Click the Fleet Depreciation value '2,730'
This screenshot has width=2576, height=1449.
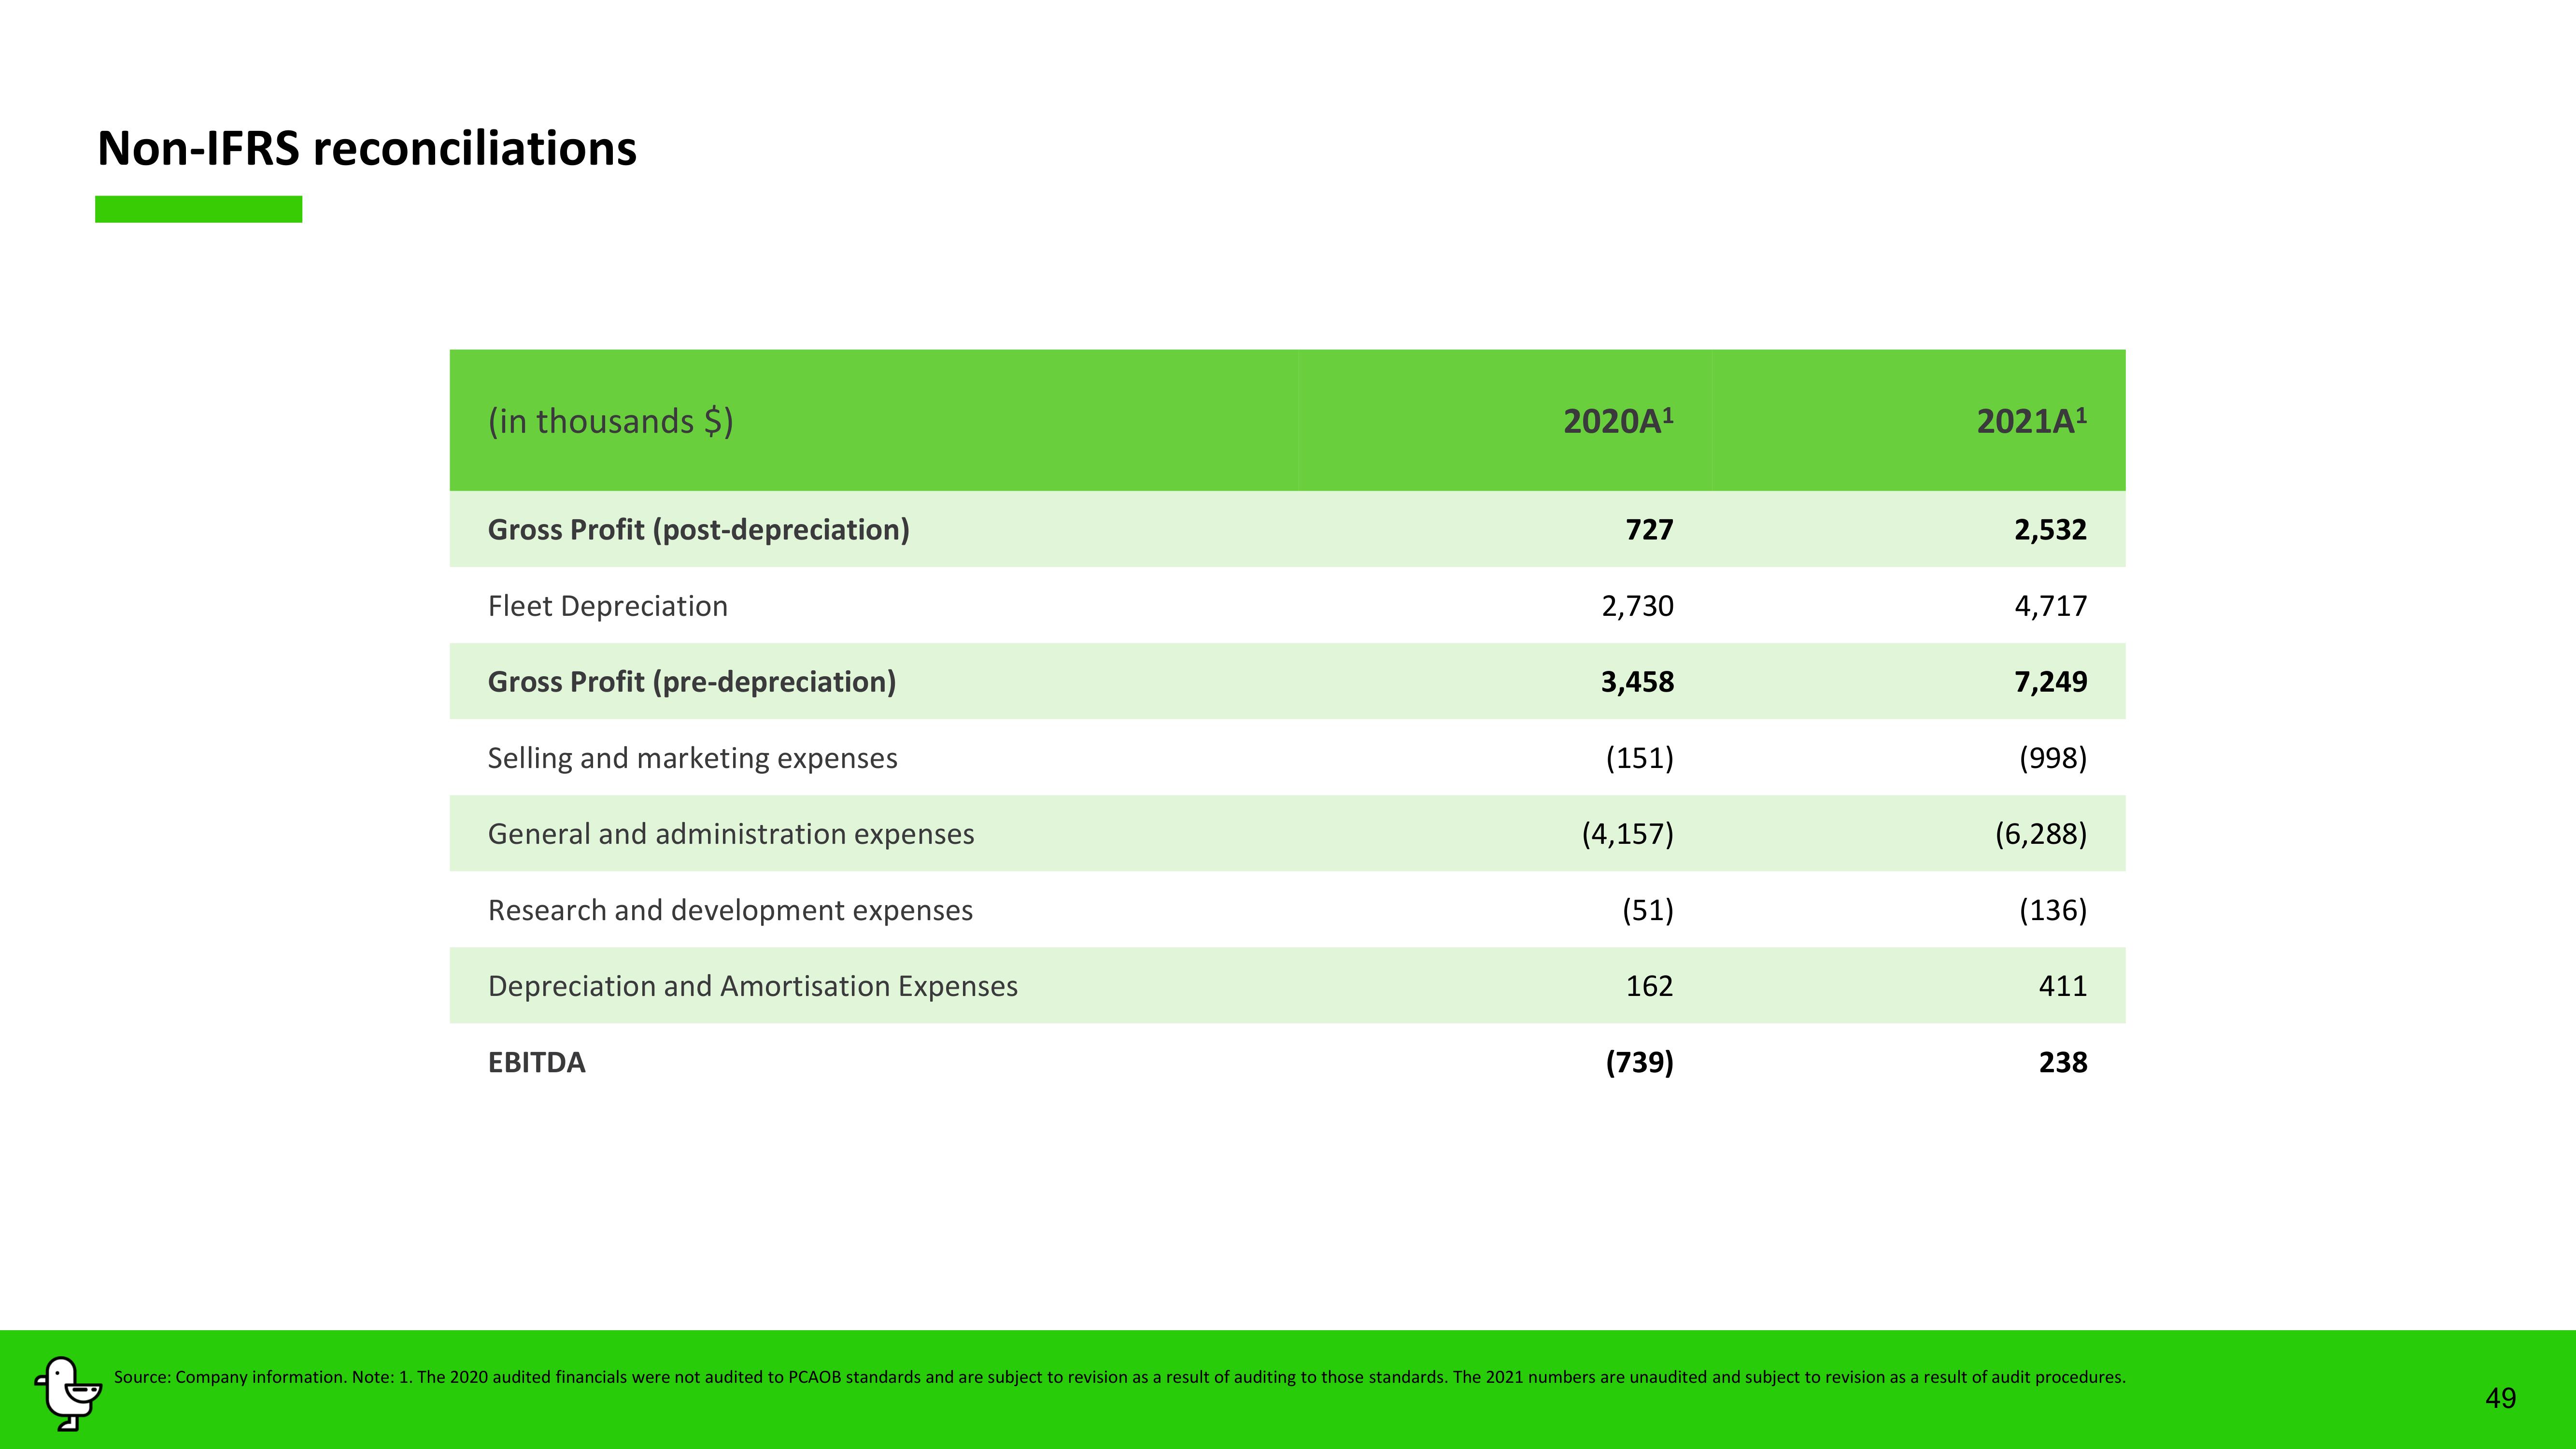pos(1637,606)
